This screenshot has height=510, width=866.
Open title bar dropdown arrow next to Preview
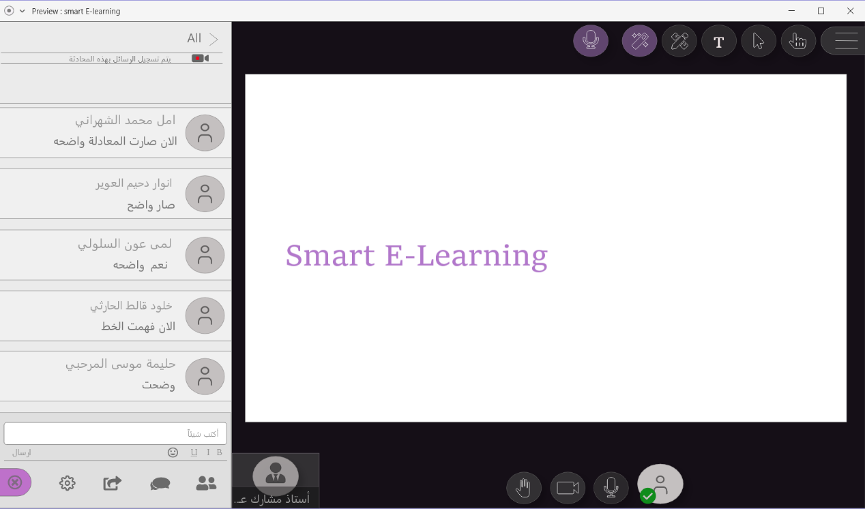(x=22, y=10)
